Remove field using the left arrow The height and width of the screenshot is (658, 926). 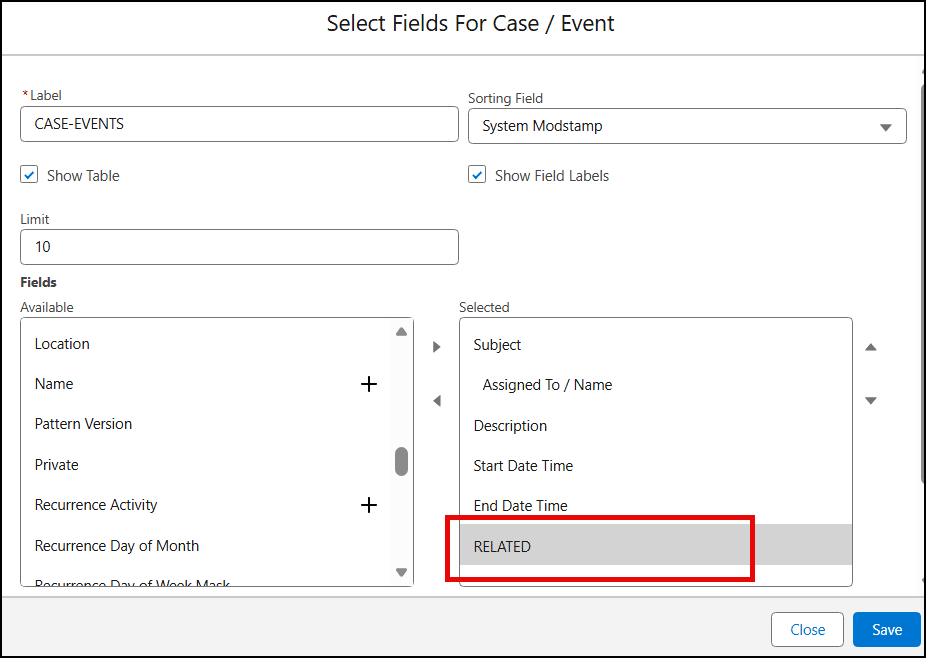436,401
